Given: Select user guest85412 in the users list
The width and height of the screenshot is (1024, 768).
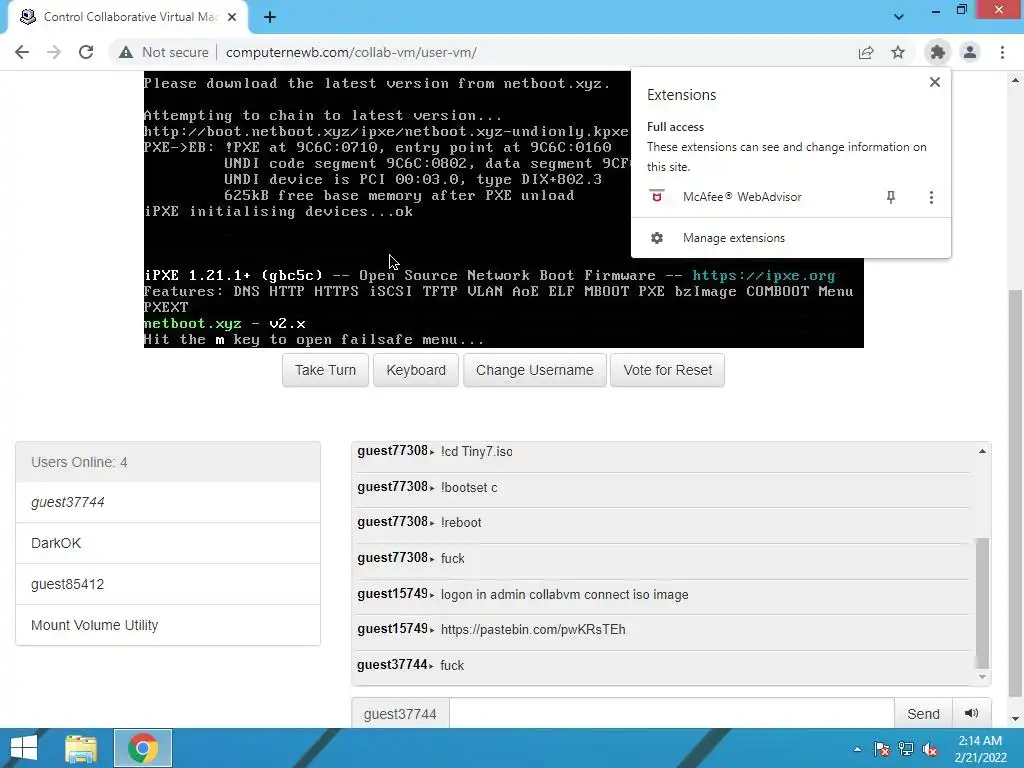Looking at the screenshot, I should [x=168, y=584].
